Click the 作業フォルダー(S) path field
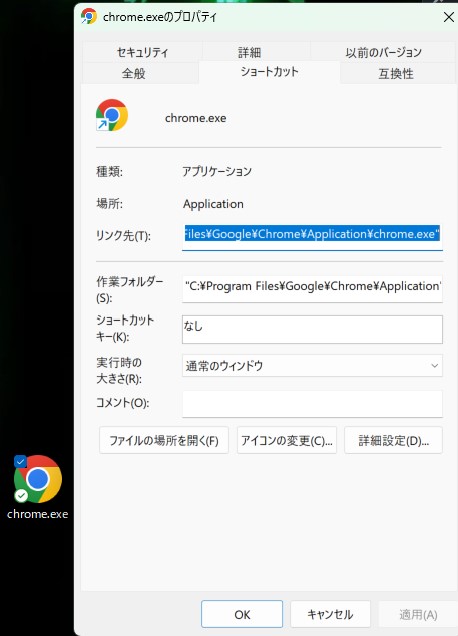Screen dimensions: 458x636 click(312, 288)
